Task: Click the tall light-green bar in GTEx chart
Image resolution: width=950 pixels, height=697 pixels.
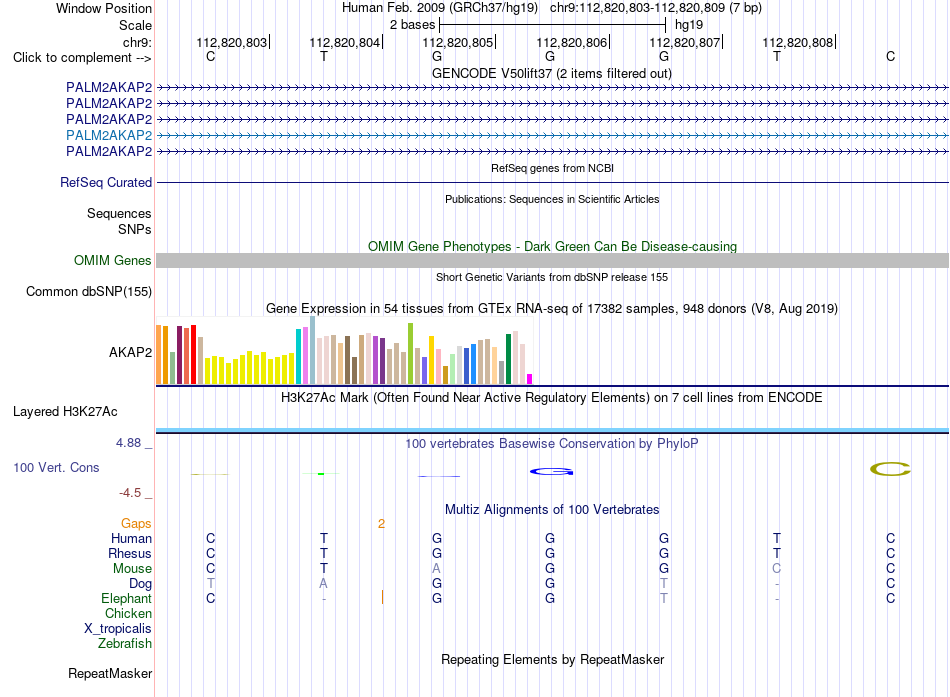Action: (x=410, y=353)
